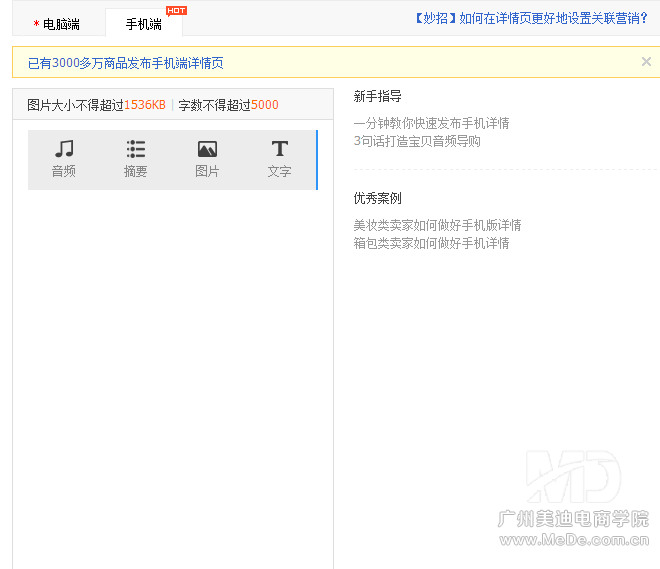This screenshot has height=569, width=660.
Task: Click the HOT badge on 手机端
Action: tap(176, 11)
